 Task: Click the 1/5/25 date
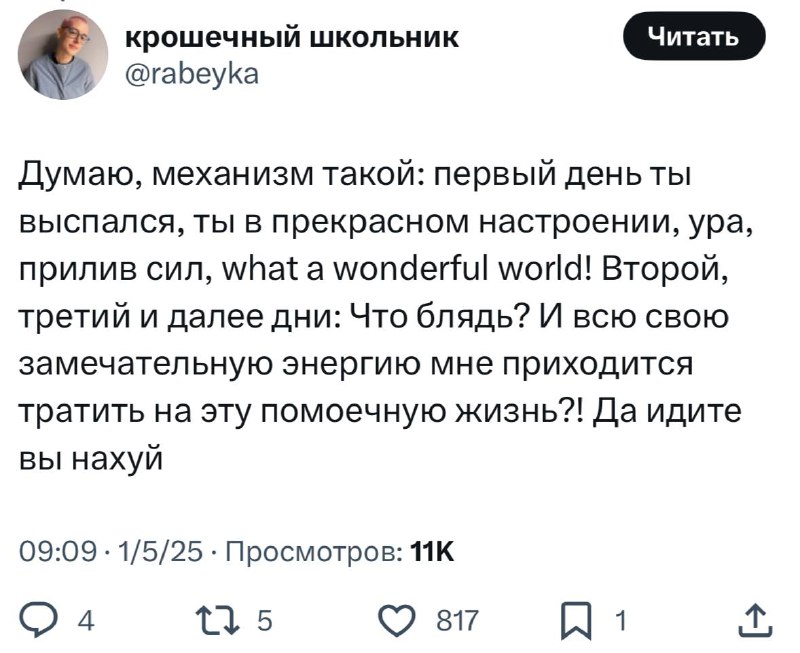coord(160,552)
